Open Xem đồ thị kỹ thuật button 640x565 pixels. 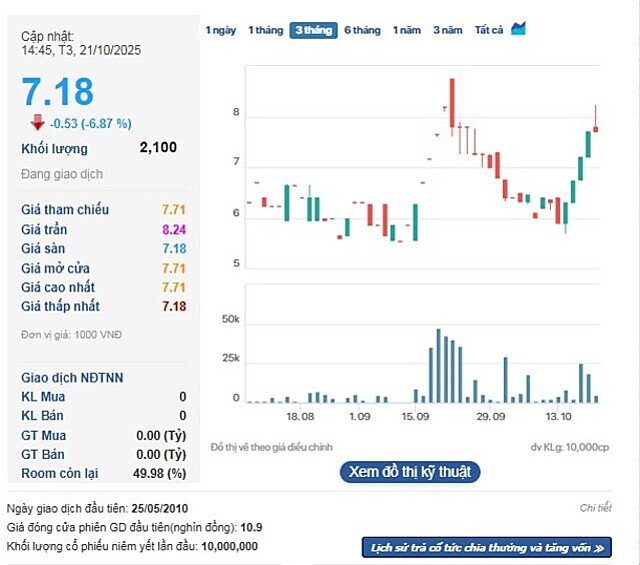(x=410, y=472)
